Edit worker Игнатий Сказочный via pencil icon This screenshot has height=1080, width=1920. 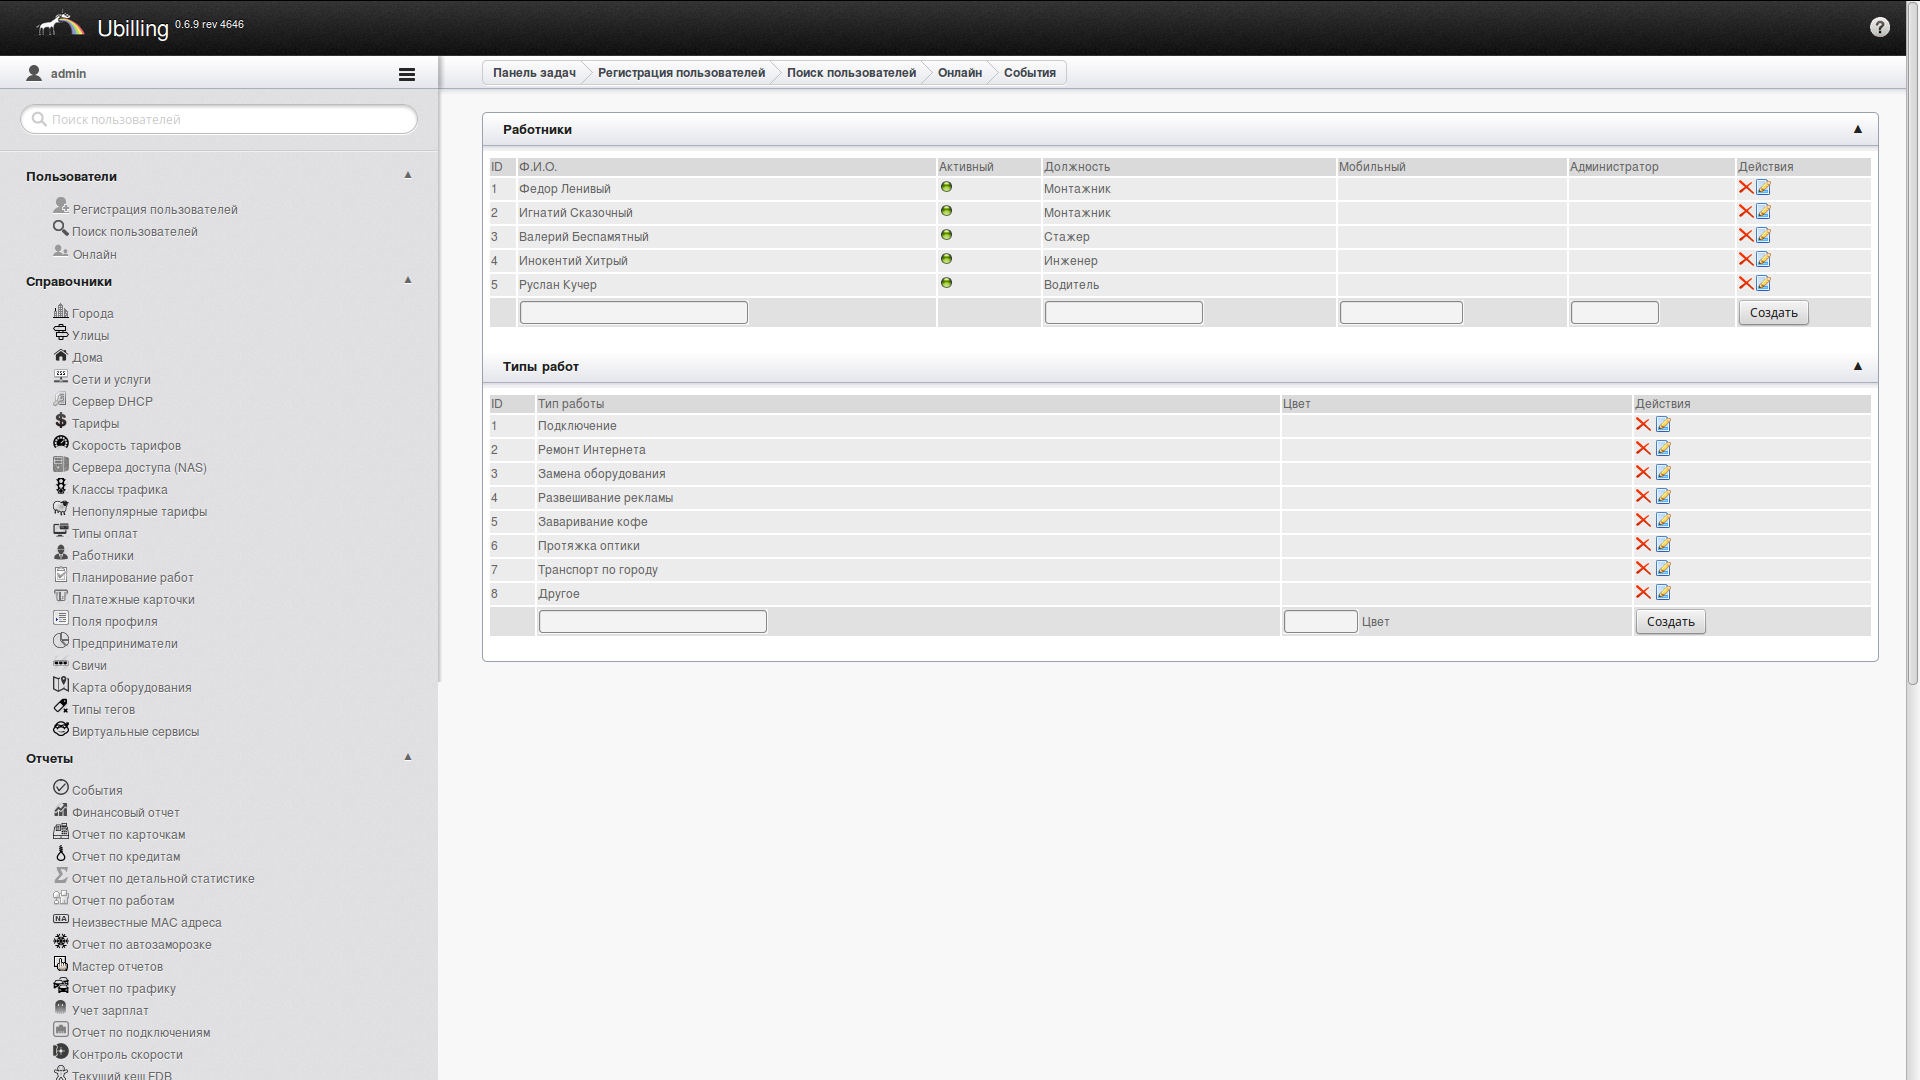(x=1763, y=212)
